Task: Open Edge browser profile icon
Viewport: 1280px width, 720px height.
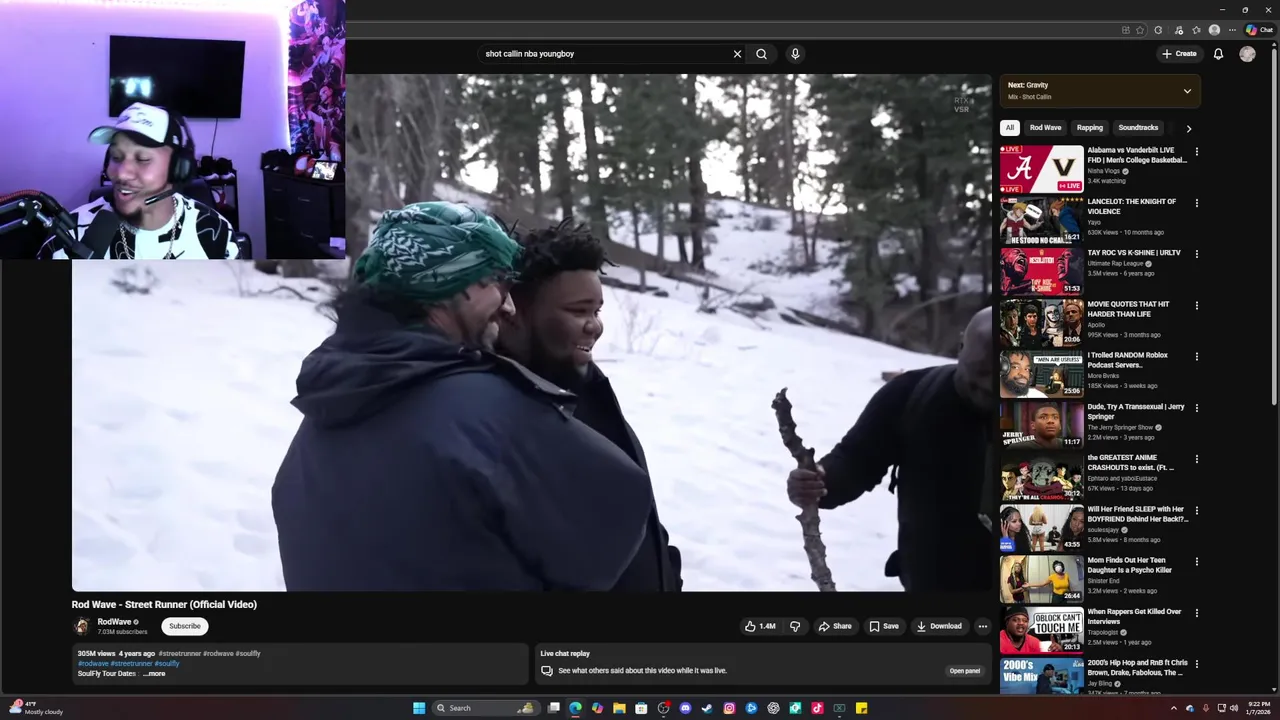Action: click(1214, 30)
